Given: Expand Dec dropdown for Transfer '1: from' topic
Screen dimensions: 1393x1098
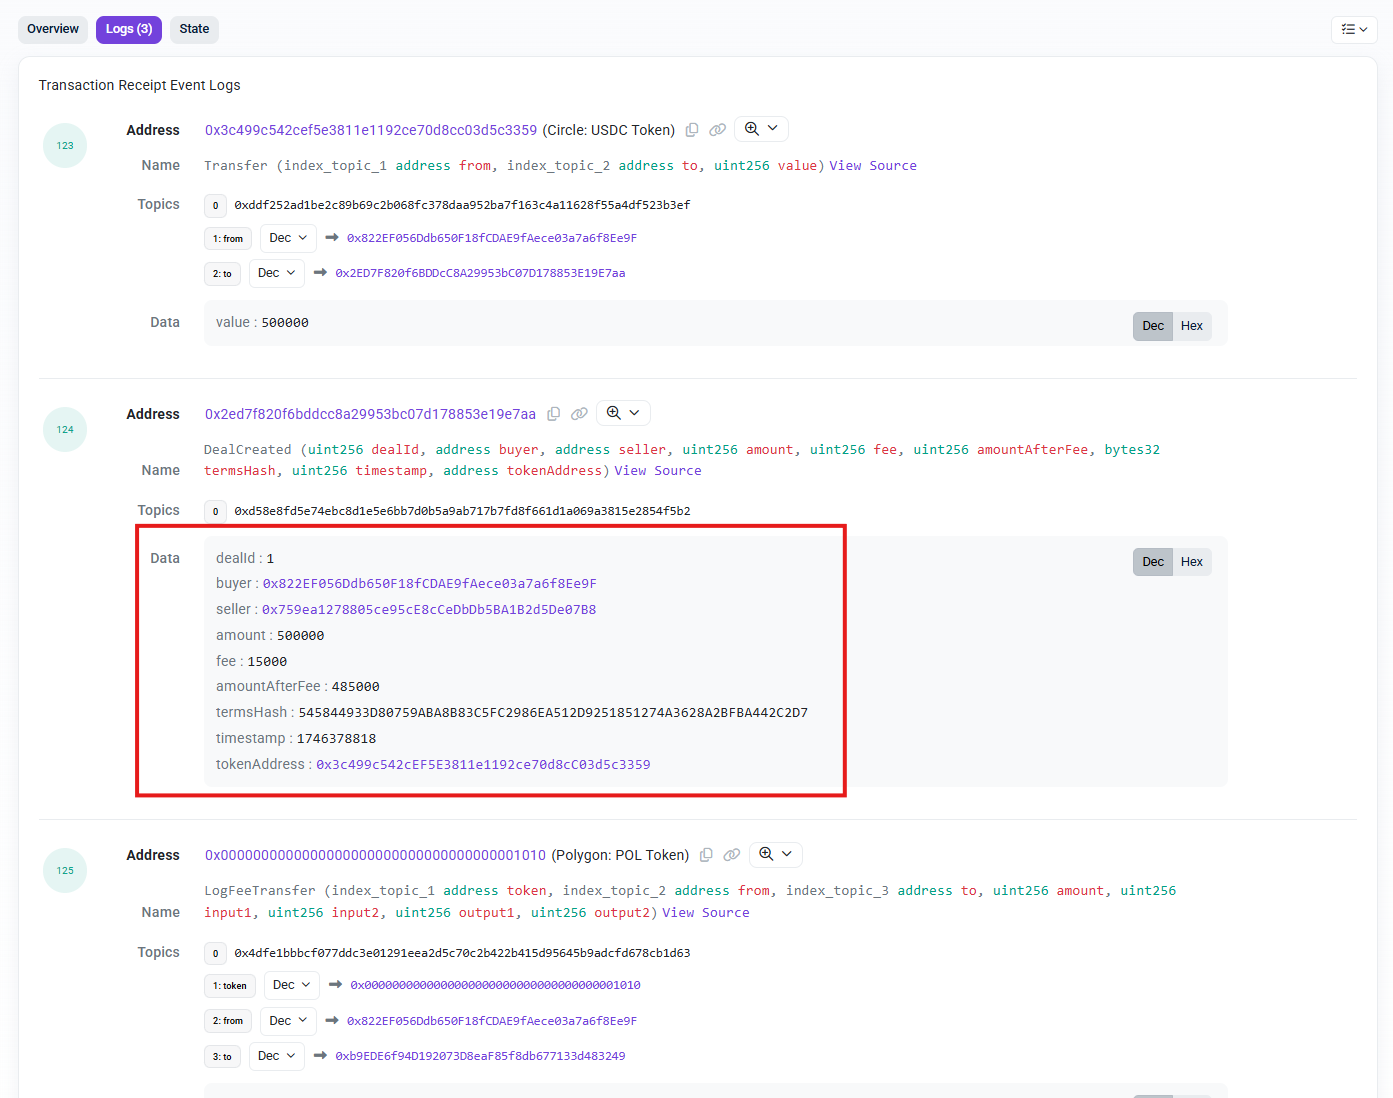Looking at the screenshot, I should [x=288, y=238].
